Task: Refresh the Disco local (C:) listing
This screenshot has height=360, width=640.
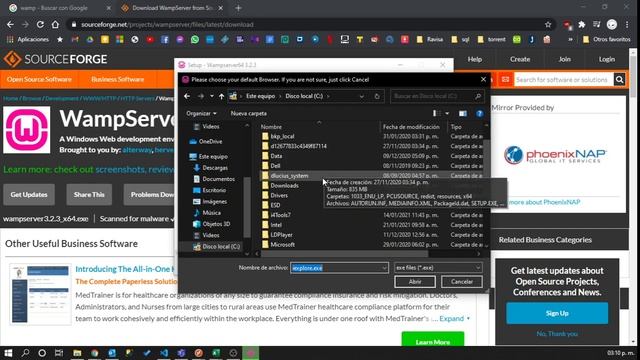Action: click(377, 96)
